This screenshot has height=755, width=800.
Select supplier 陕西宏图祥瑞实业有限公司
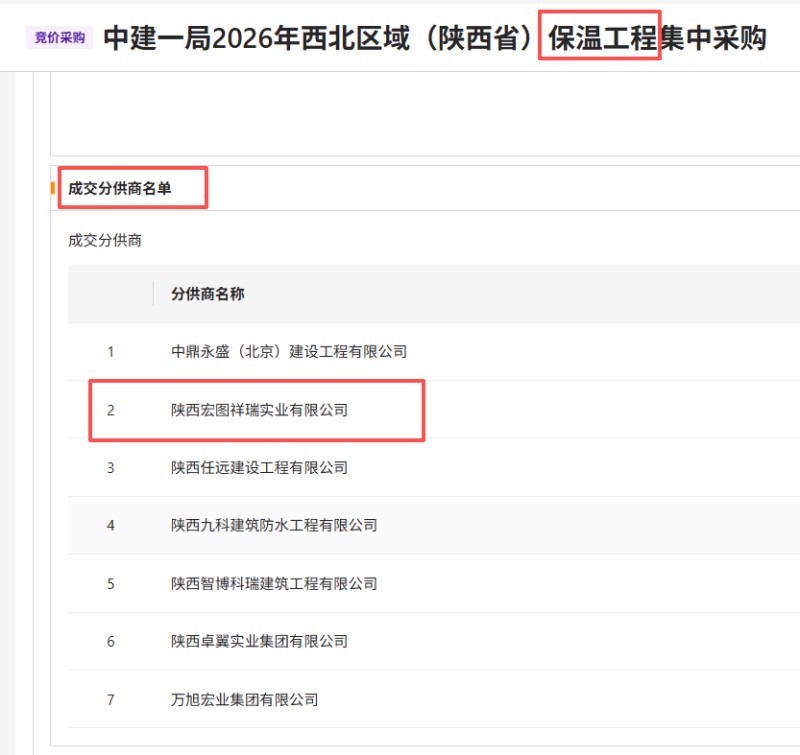260,410
